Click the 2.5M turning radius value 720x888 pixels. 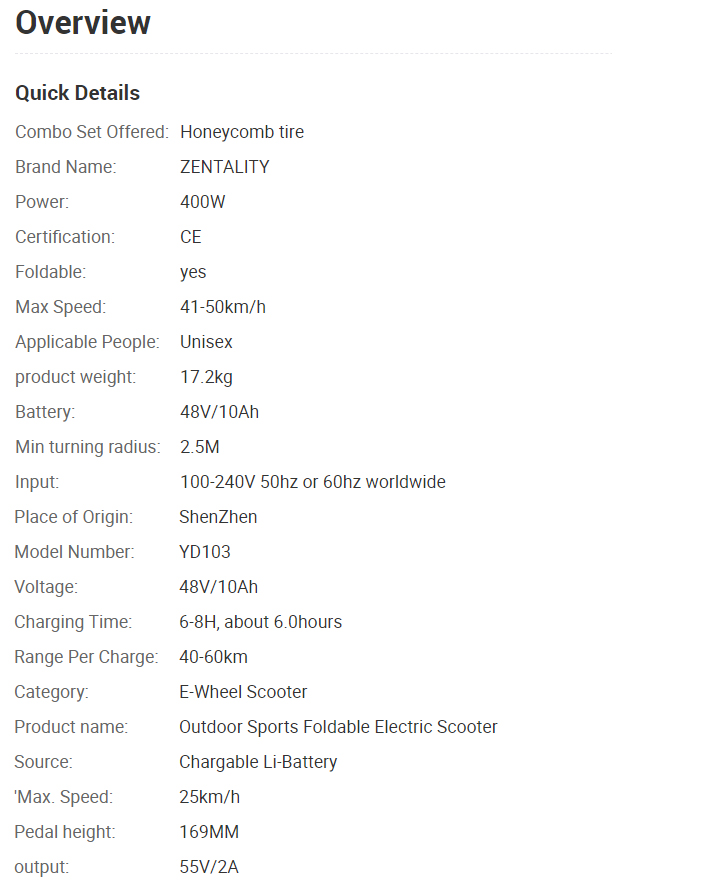(x=199, y=447)
